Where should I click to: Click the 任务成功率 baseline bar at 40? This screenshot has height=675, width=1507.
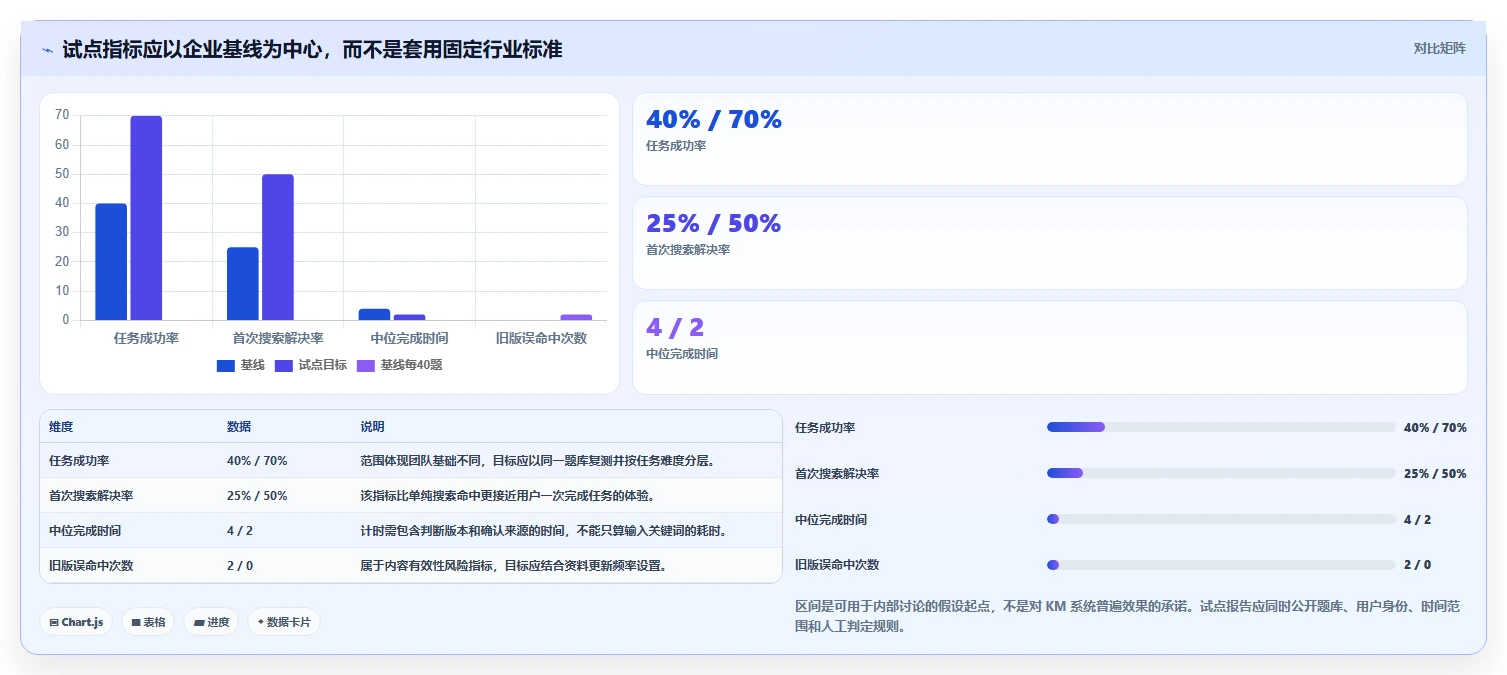pyautogui.click(x=111, y=262)
